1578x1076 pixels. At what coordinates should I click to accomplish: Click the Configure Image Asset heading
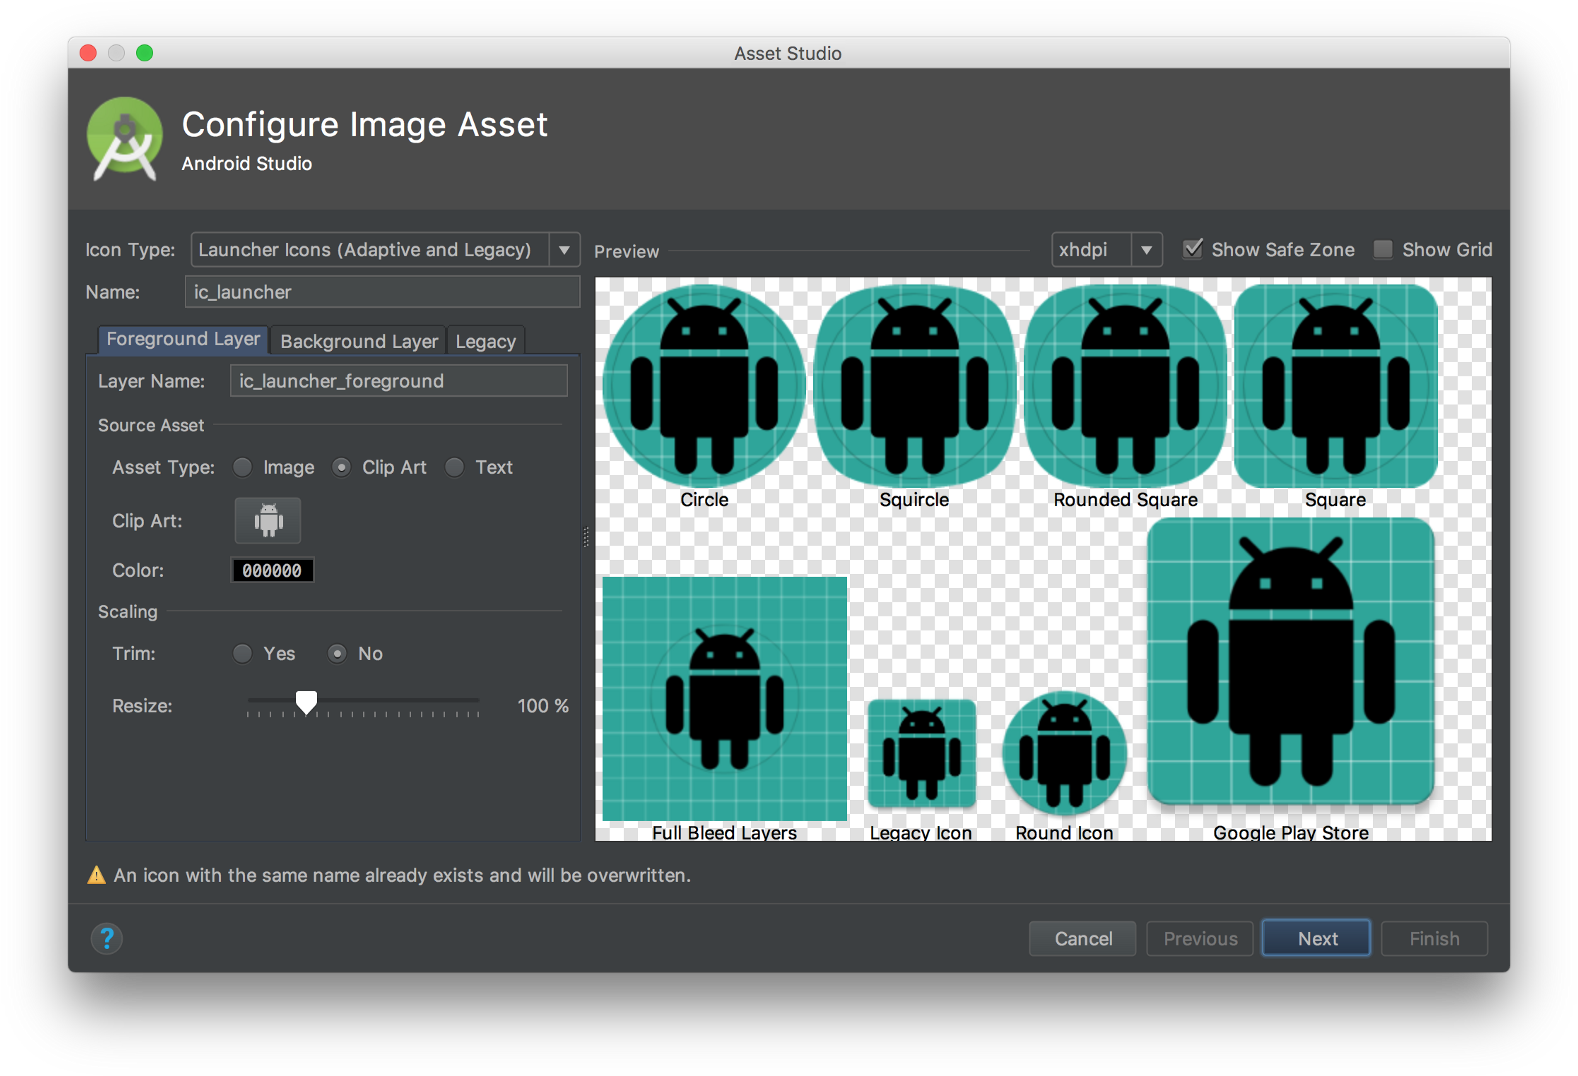365,125
